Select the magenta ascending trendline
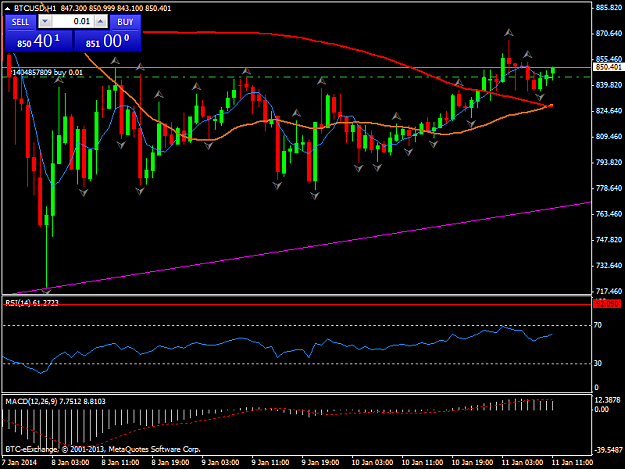 click(x=303, y=247)
